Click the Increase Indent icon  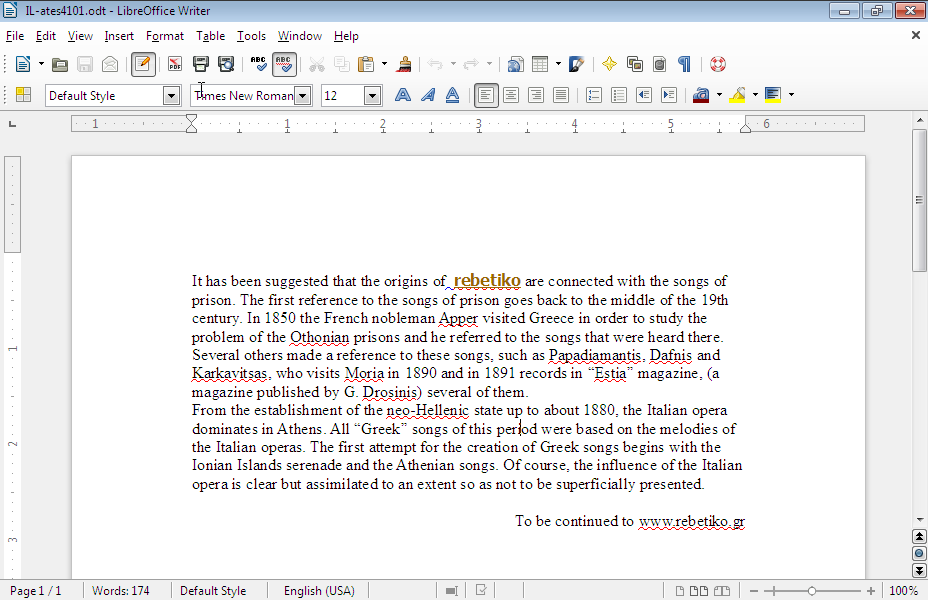click(669, 95)
